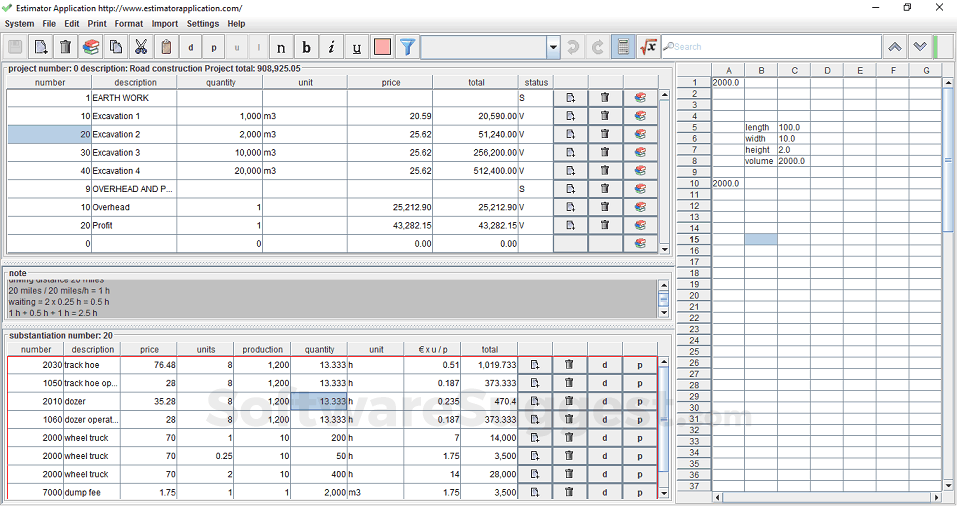Open the Import menu
The width and height of the screenshot is (957, 506).
[165, 23]
